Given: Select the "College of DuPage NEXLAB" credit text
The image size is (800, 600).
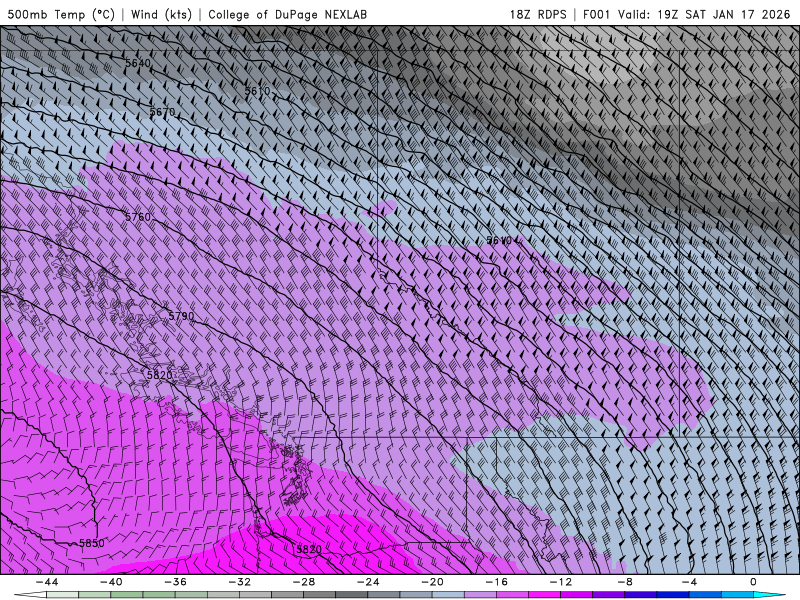Looking at the screenshot, I should tap(287, 14).
